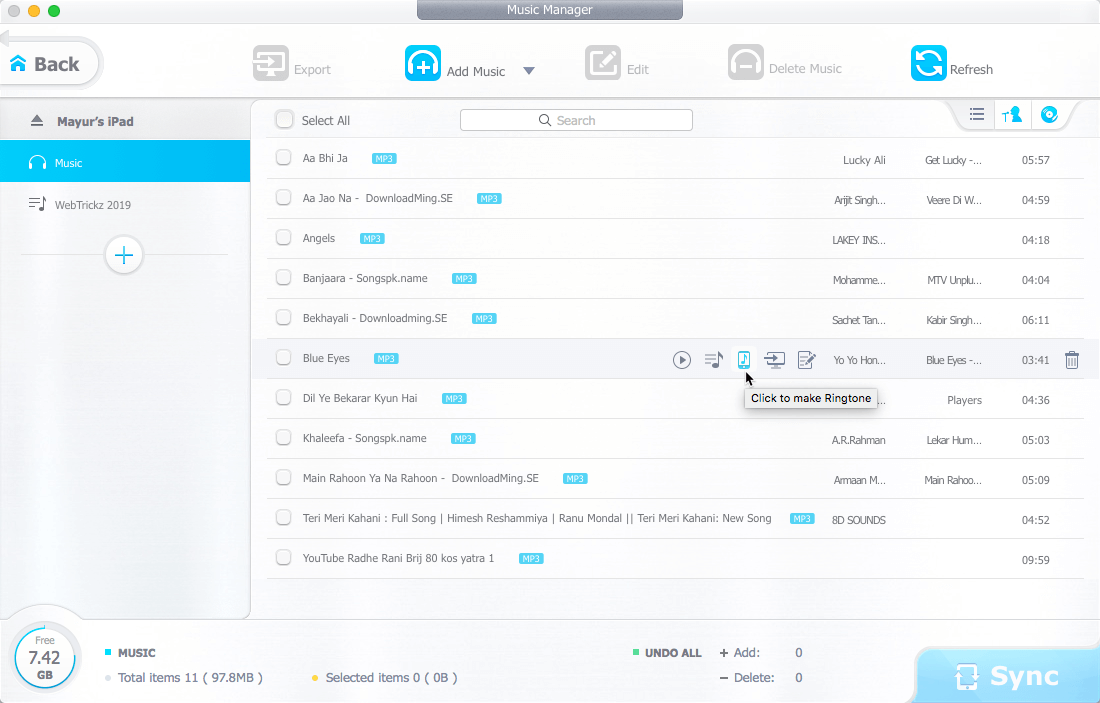This screenshot has width=1100, height=703.
Task: Check the Dil Ye Bekarar Kyun Hai checkbox
Action: pyautogui.click(x=283, y=398)
